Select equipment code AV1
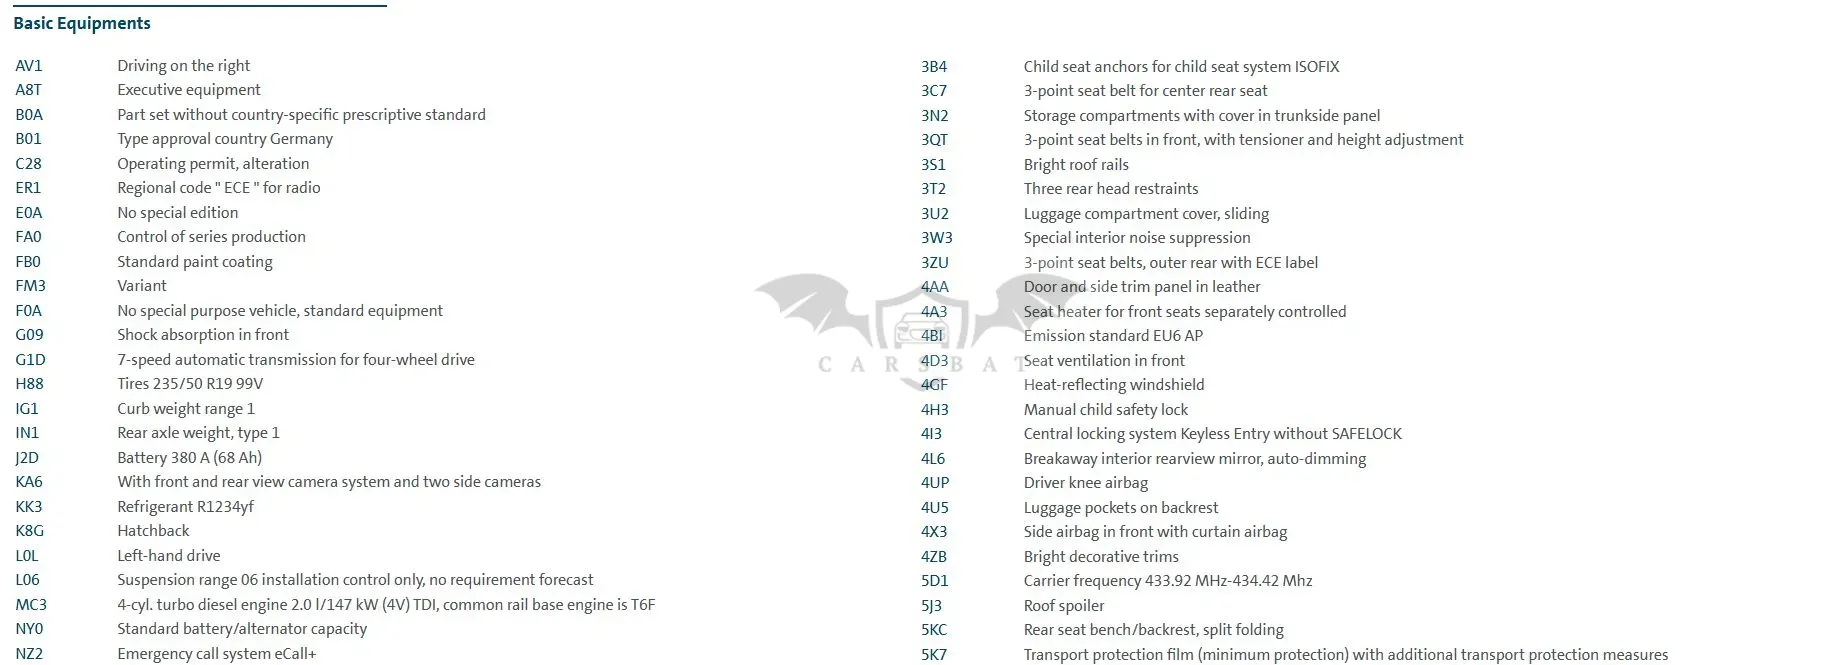The height and width of the screenshot is (665, 1843). pyautogui.click(x=29, y=66)
